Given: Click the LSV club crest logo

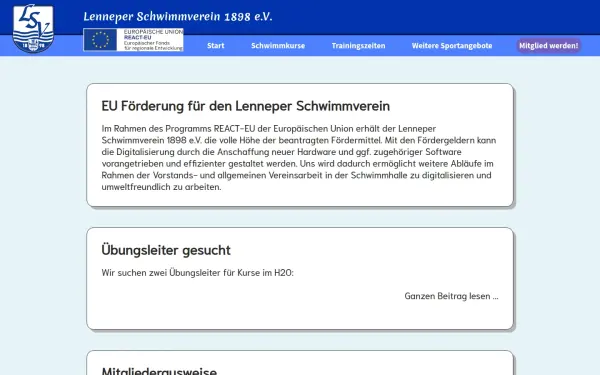Looking at the screenshot, I should 33,28.
